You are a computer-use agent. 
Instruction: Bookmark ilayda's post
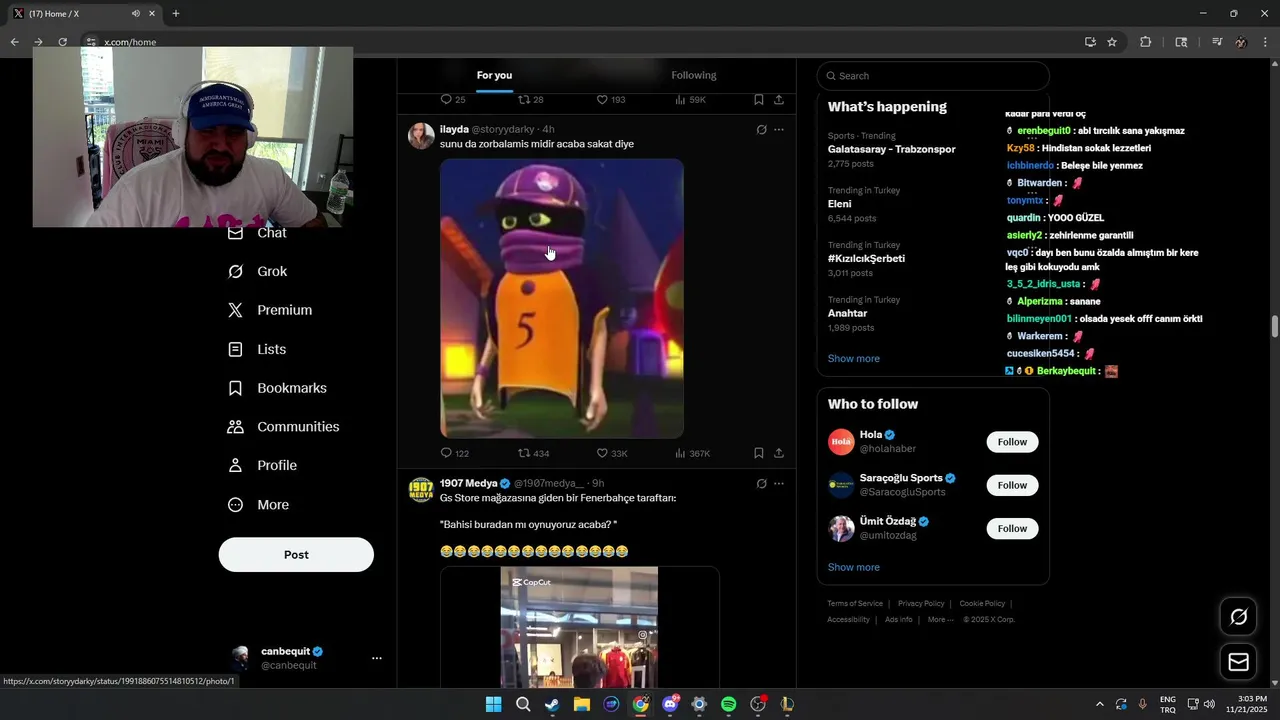click(759, 453)
